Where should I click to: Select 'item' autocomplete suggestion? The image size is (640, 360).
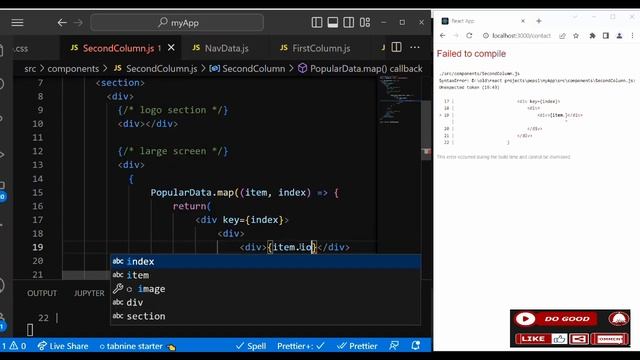click(x=266, y=275)
